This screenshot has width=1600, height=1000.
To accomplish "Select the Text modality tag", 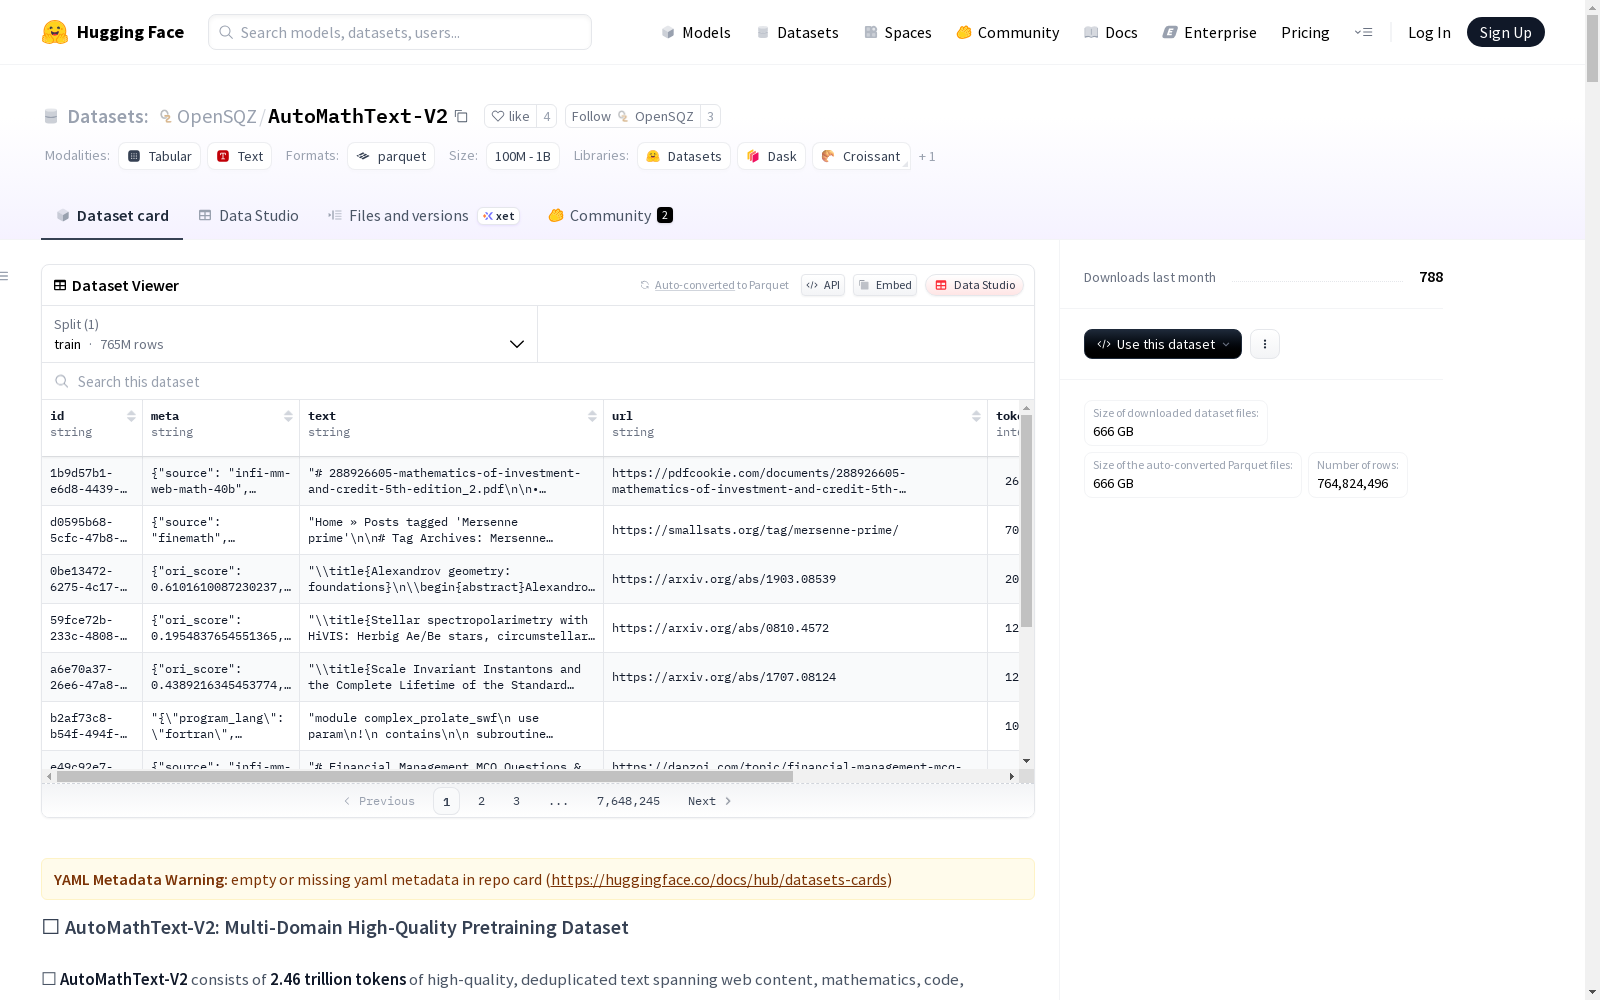I will (x=240, y=156).
